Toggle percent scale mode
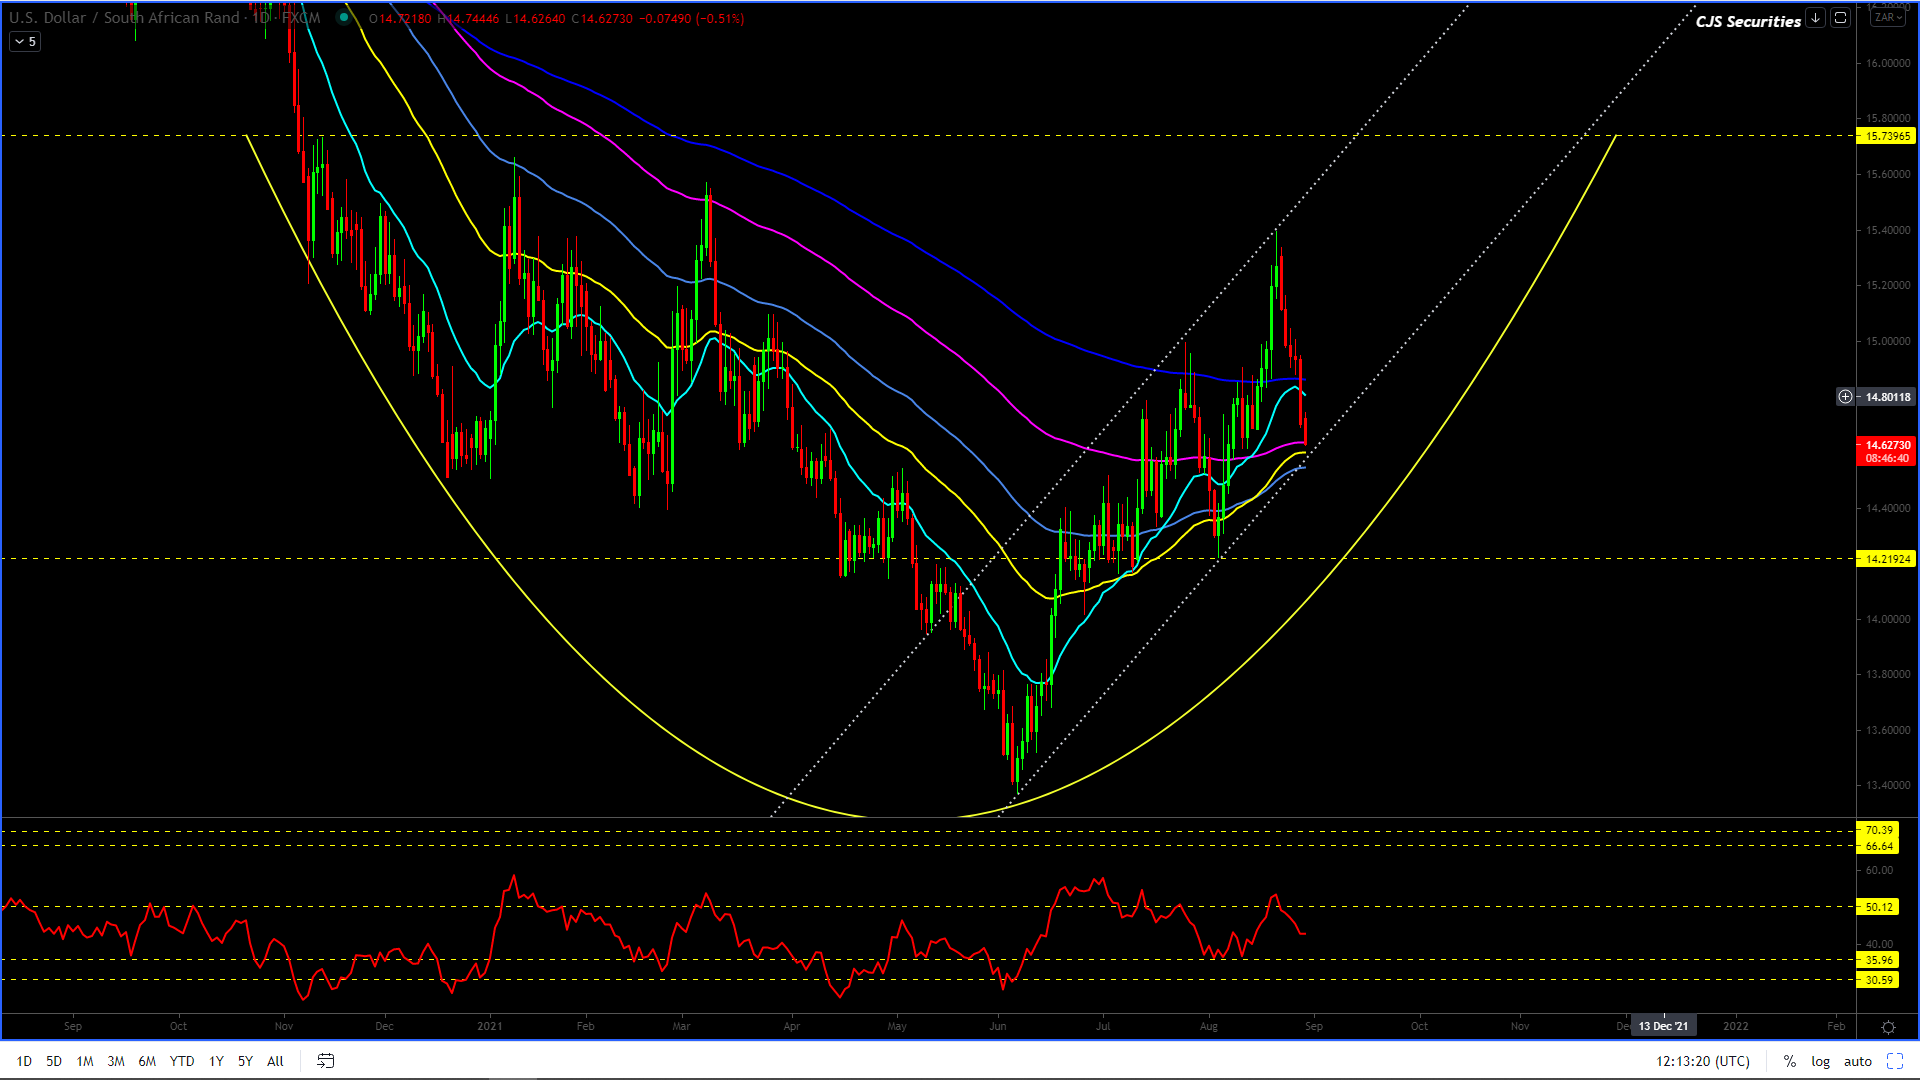The image size is (1920, 1080). point(1789,1061)
